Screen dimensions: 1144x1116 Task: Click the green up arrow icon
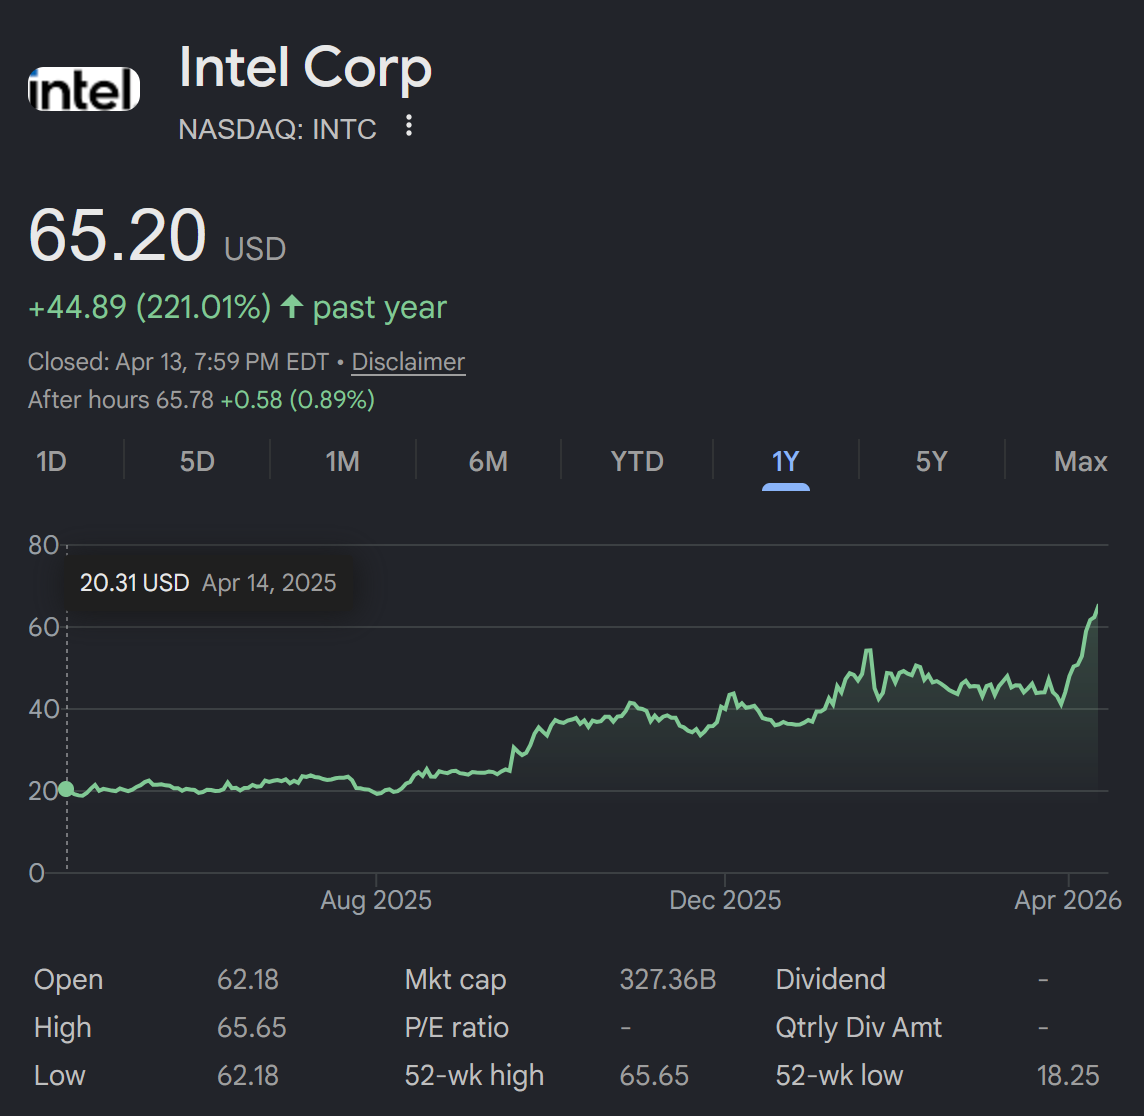point(292,306)
